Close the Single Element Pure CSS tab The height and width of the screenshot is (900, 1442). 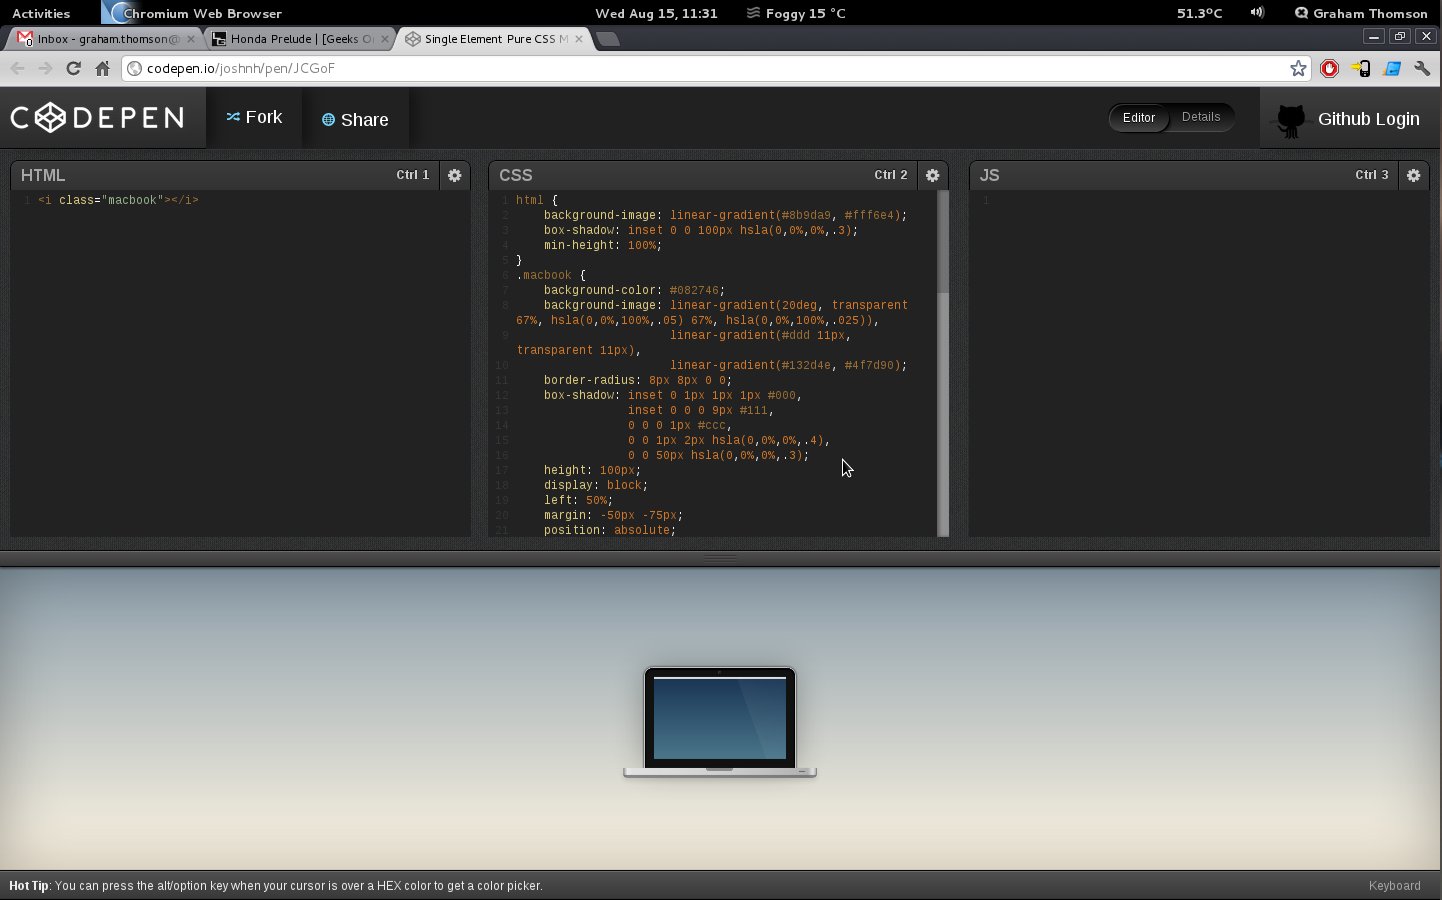point(578,39)
